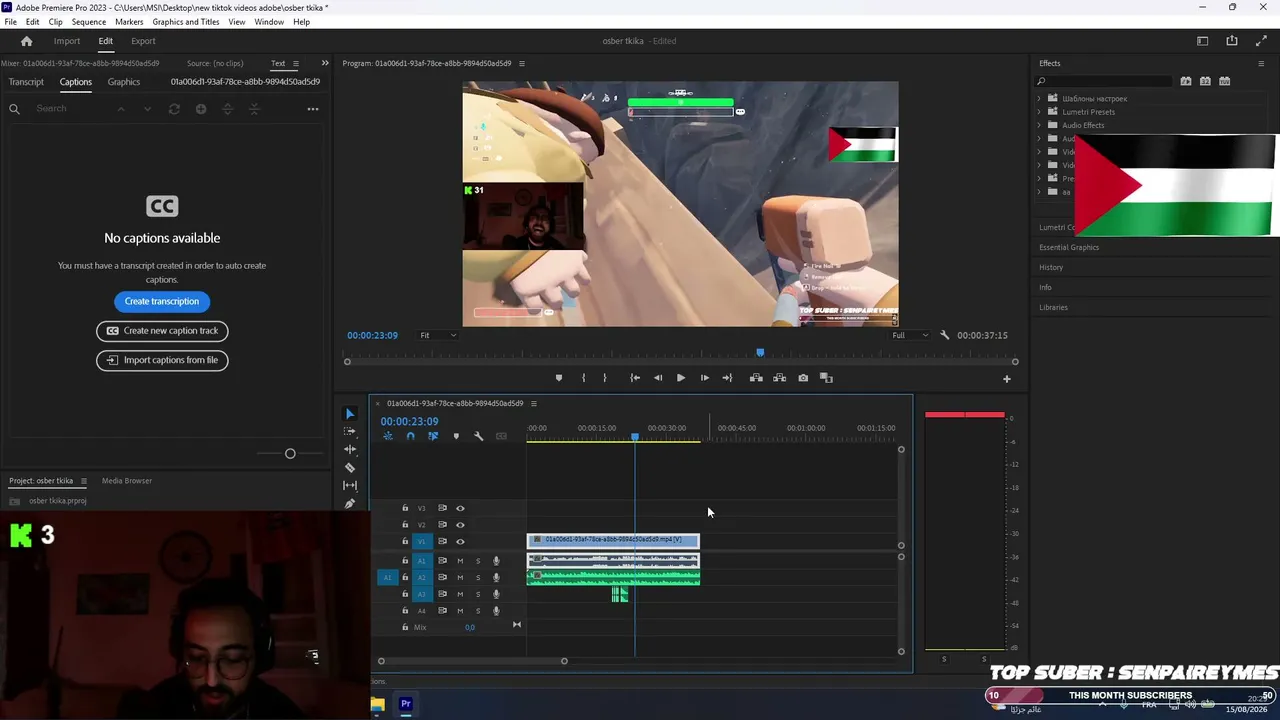Add a marker in the timeline
The height and width of the screenshot is (720, 1280).
click(456, 436)
